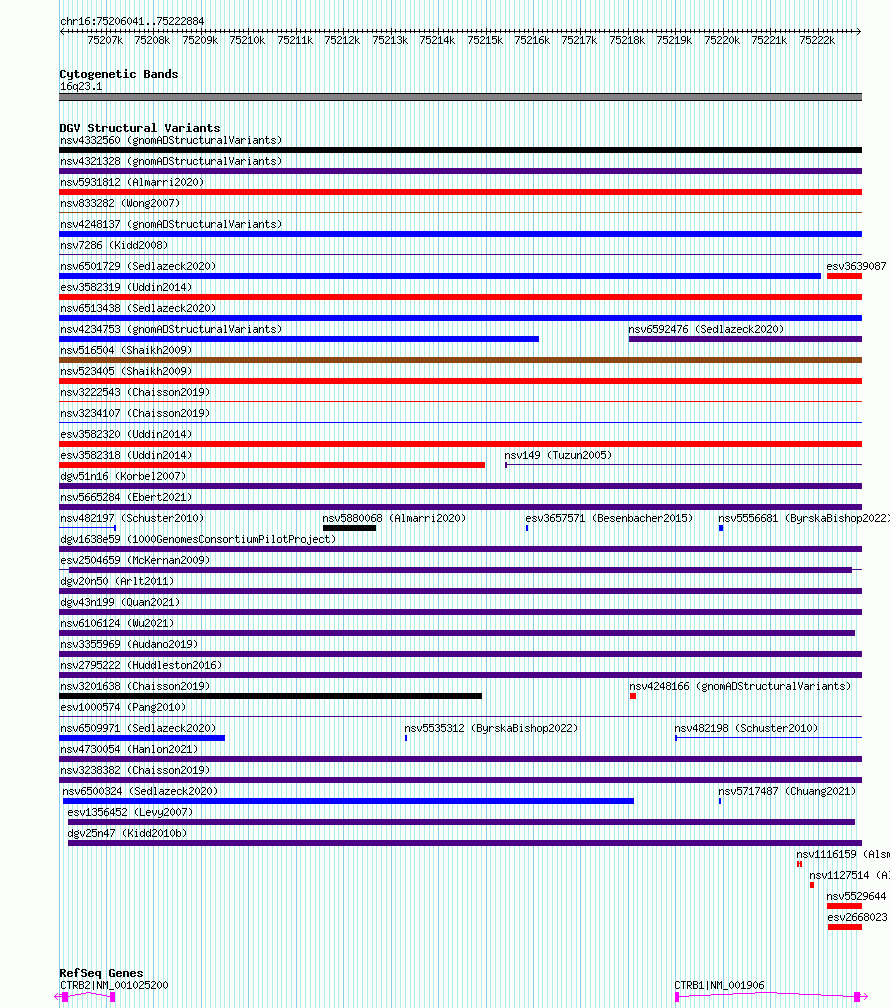Click the small blue nsv5717487 marker
The width and height of the screenshot is (890, 1008).
tap(720, 801)
